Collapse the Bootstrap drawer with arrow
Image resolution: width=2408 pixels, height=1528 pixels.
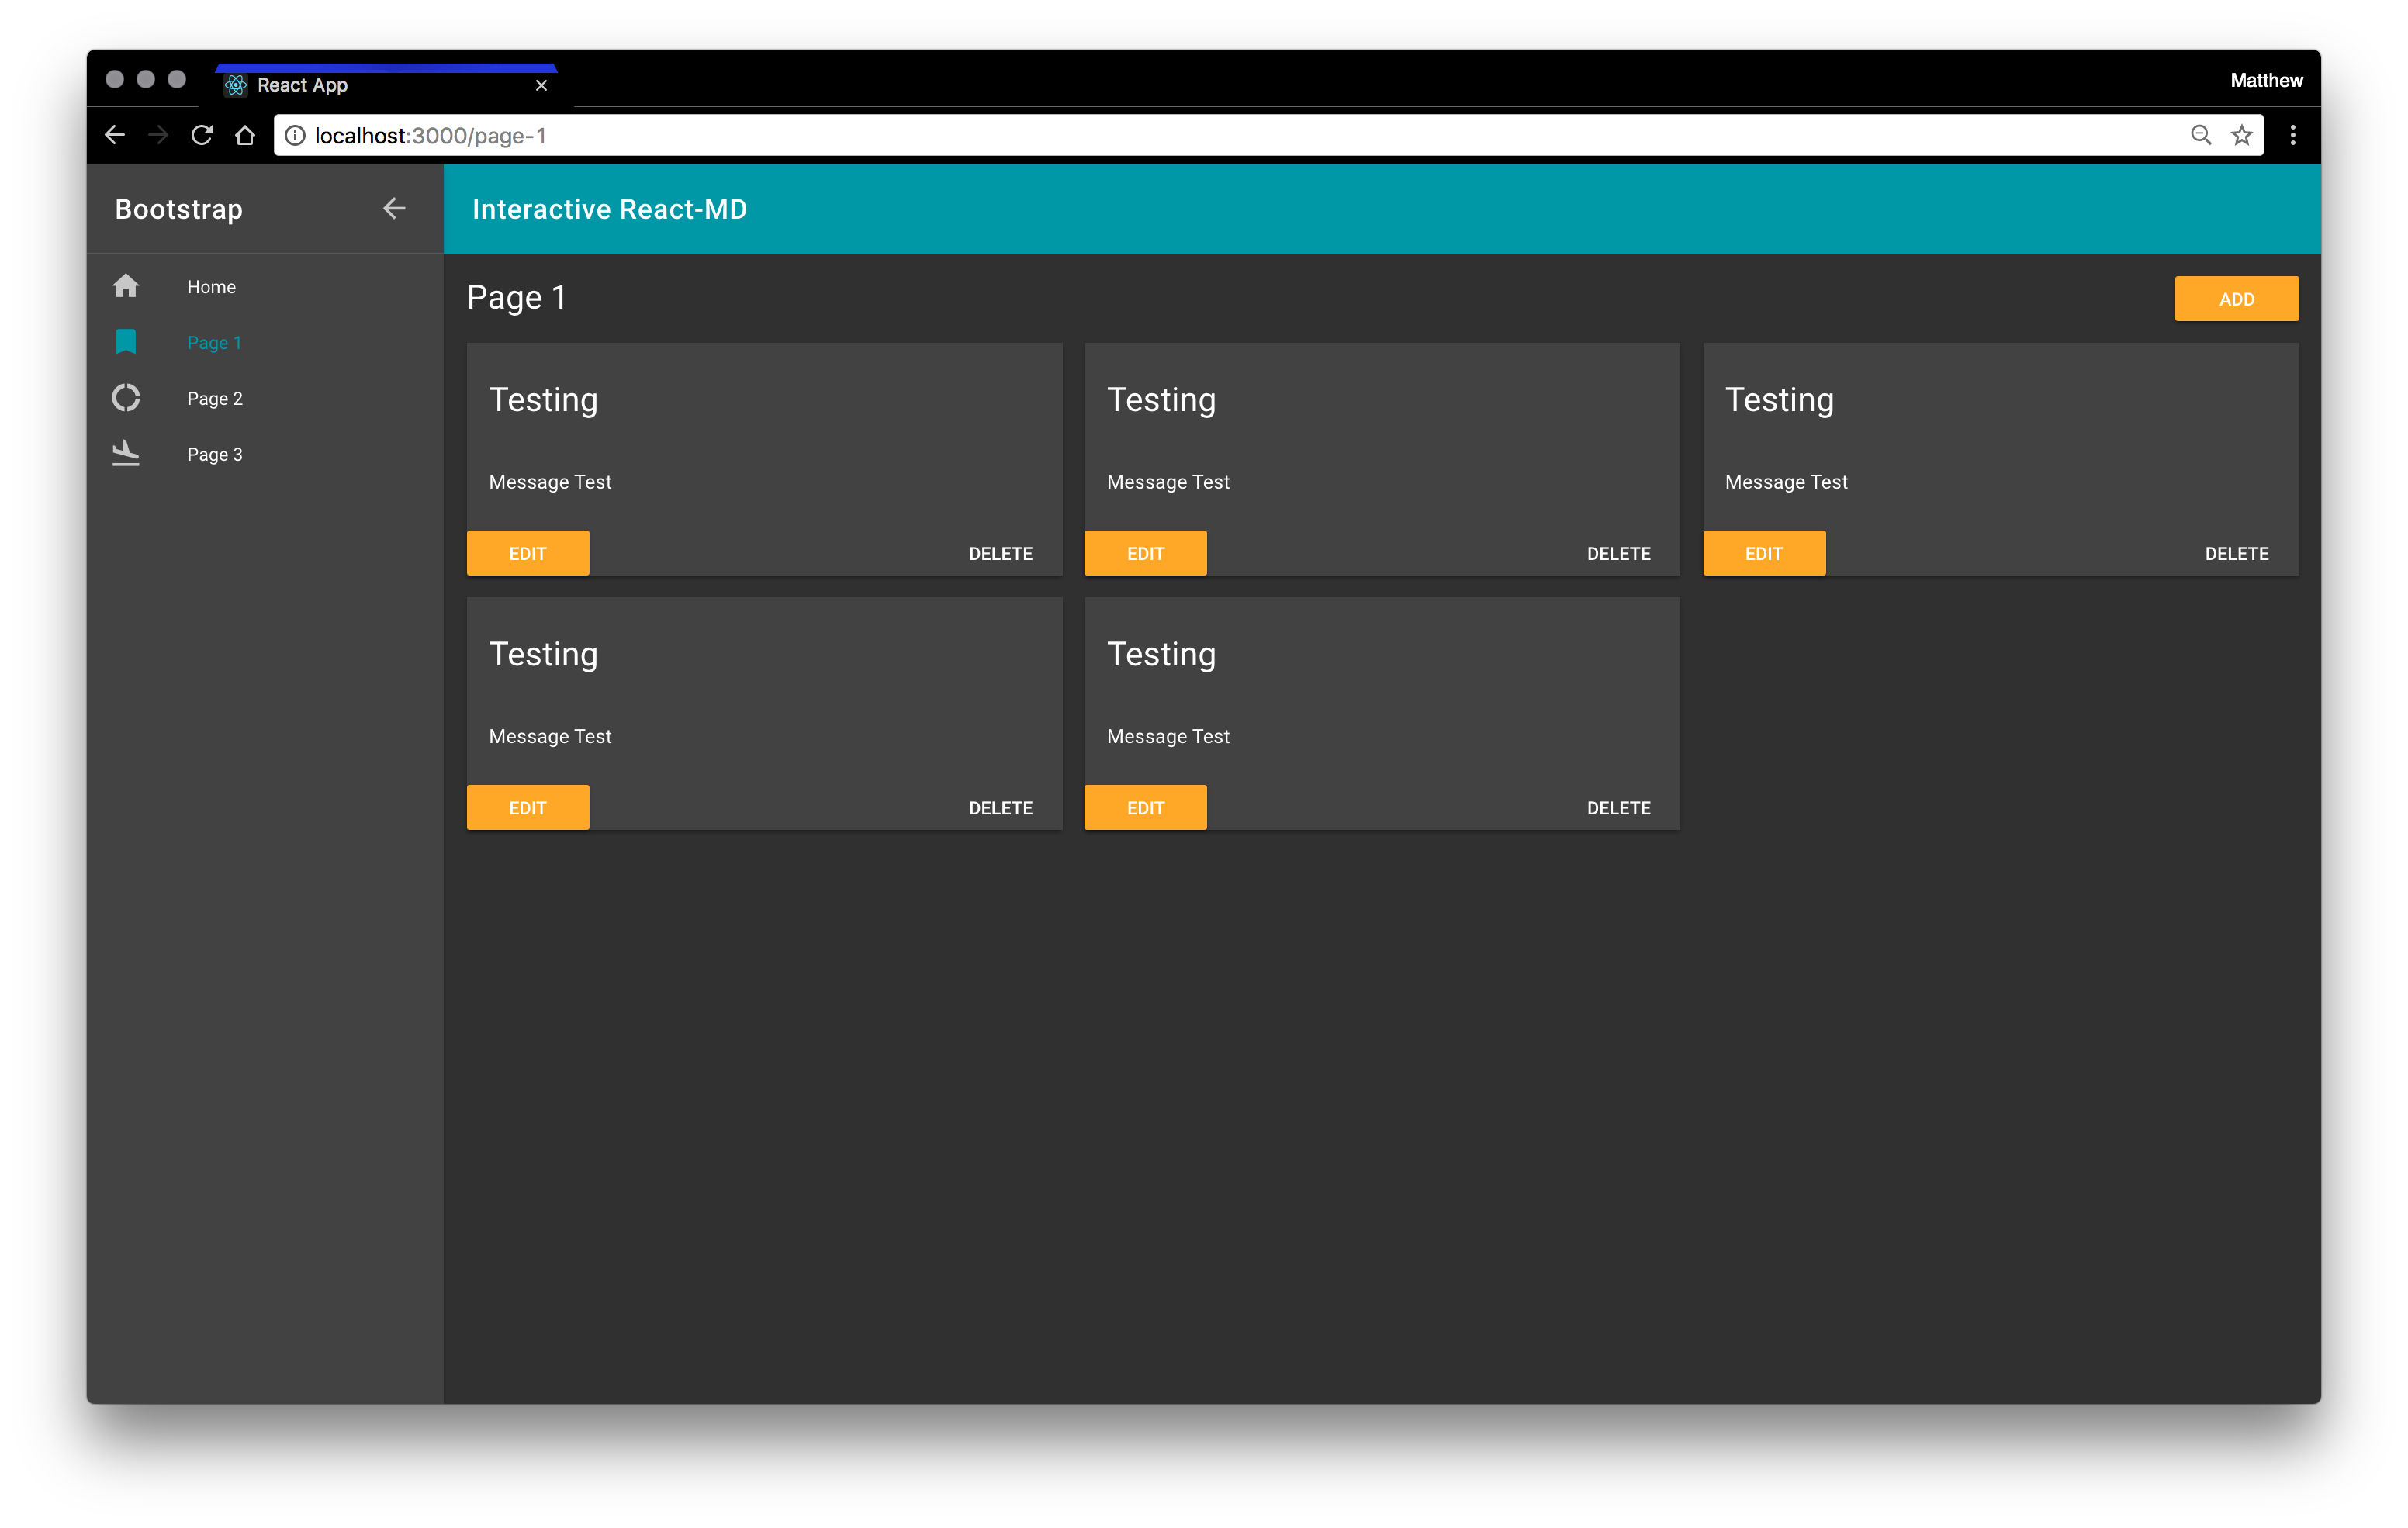[394, 208]
